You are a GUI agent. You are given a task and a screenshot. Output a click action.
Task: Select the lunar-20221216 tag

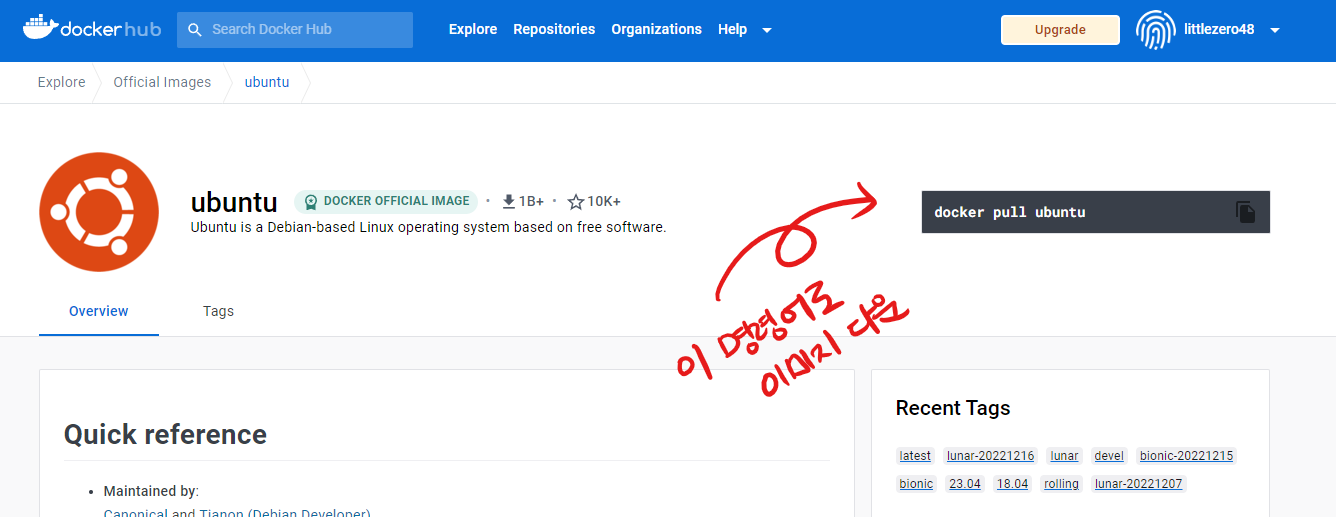[x=990, y=456]
